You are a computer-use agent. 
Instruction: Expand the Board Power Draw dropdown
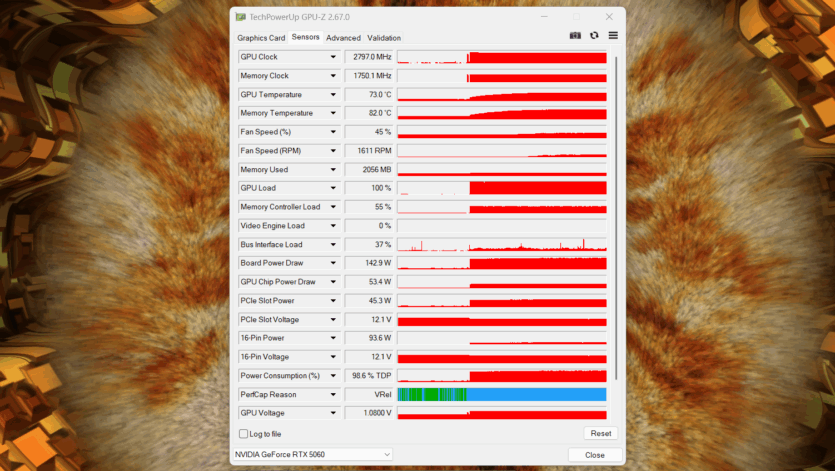pos(333,263)
